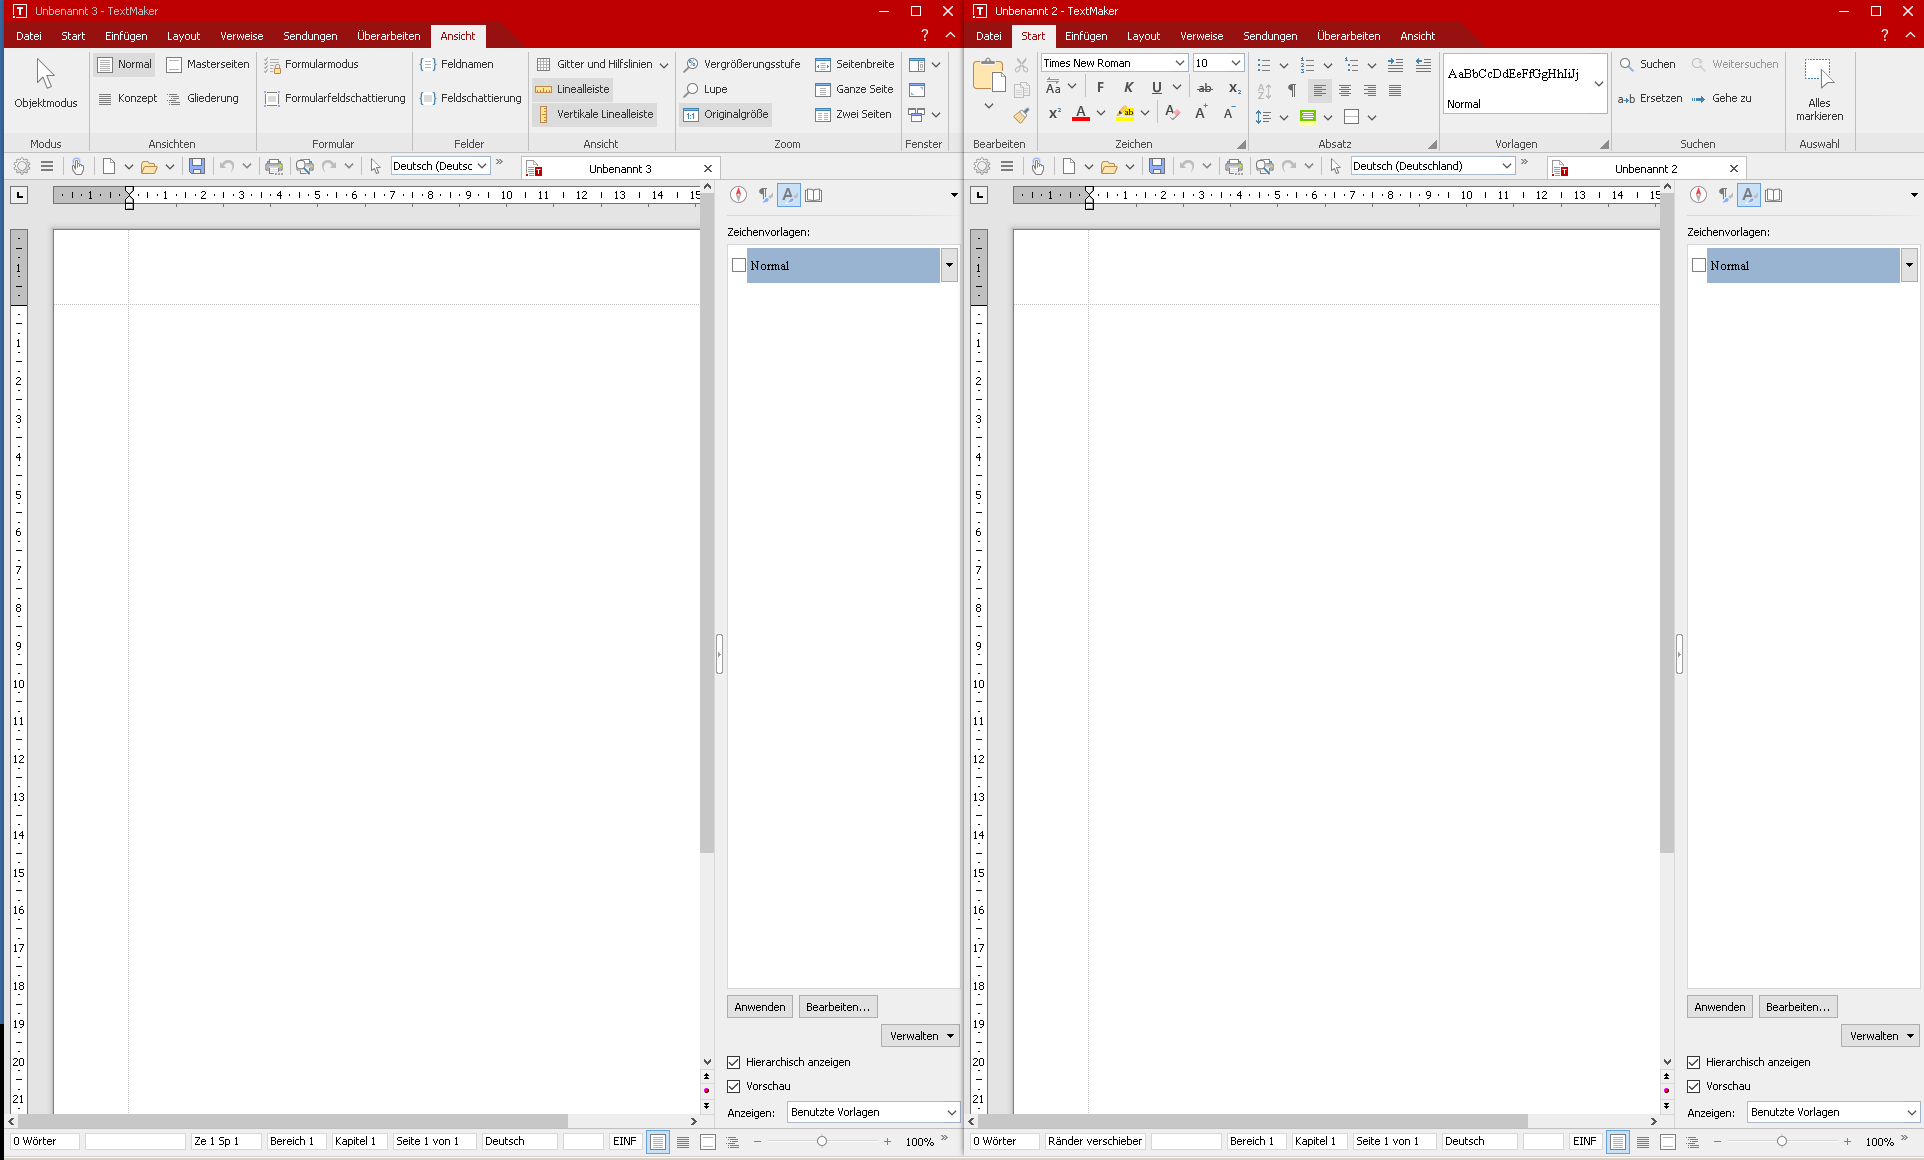Expand the Benutzte Vorlagen dropdown in right panel
1924x1160 pixels.
point(1911,1112)
